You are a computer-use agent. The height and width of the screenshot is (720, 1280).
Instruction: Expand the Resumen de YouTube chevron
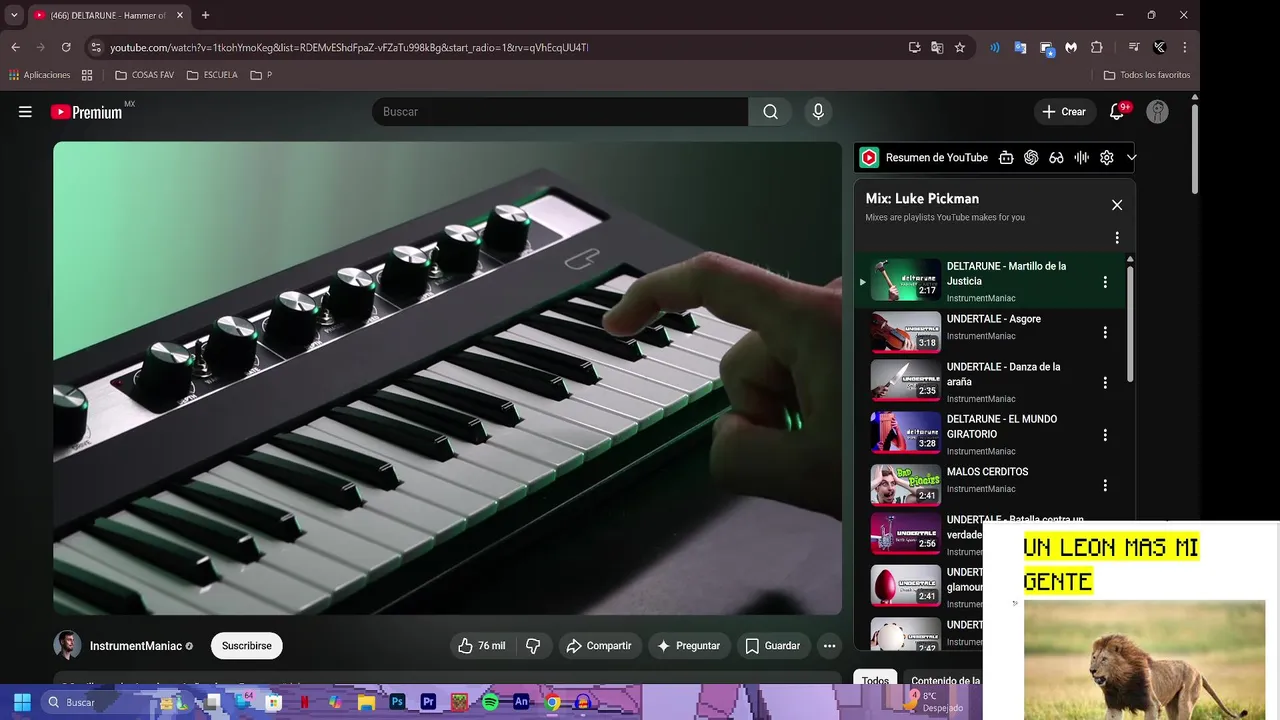1132,157
